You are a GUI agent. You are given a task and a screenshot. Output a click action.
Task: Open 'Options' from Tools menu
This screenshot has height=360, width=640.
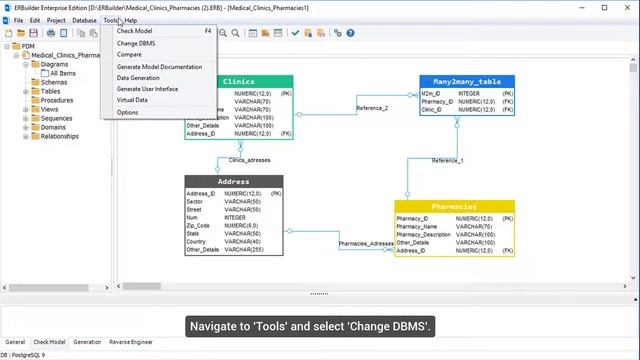(x=159, y=112)
